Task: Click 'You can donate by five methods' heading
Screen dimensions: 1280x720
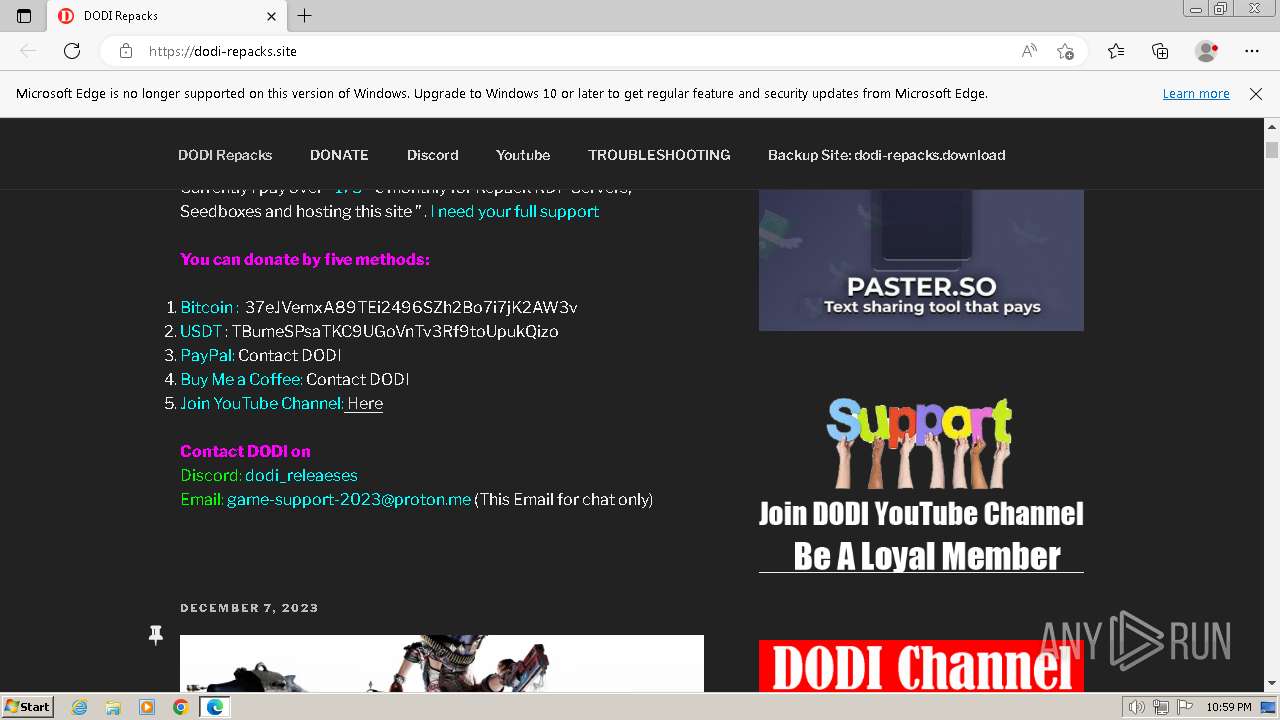Action: 305,260
